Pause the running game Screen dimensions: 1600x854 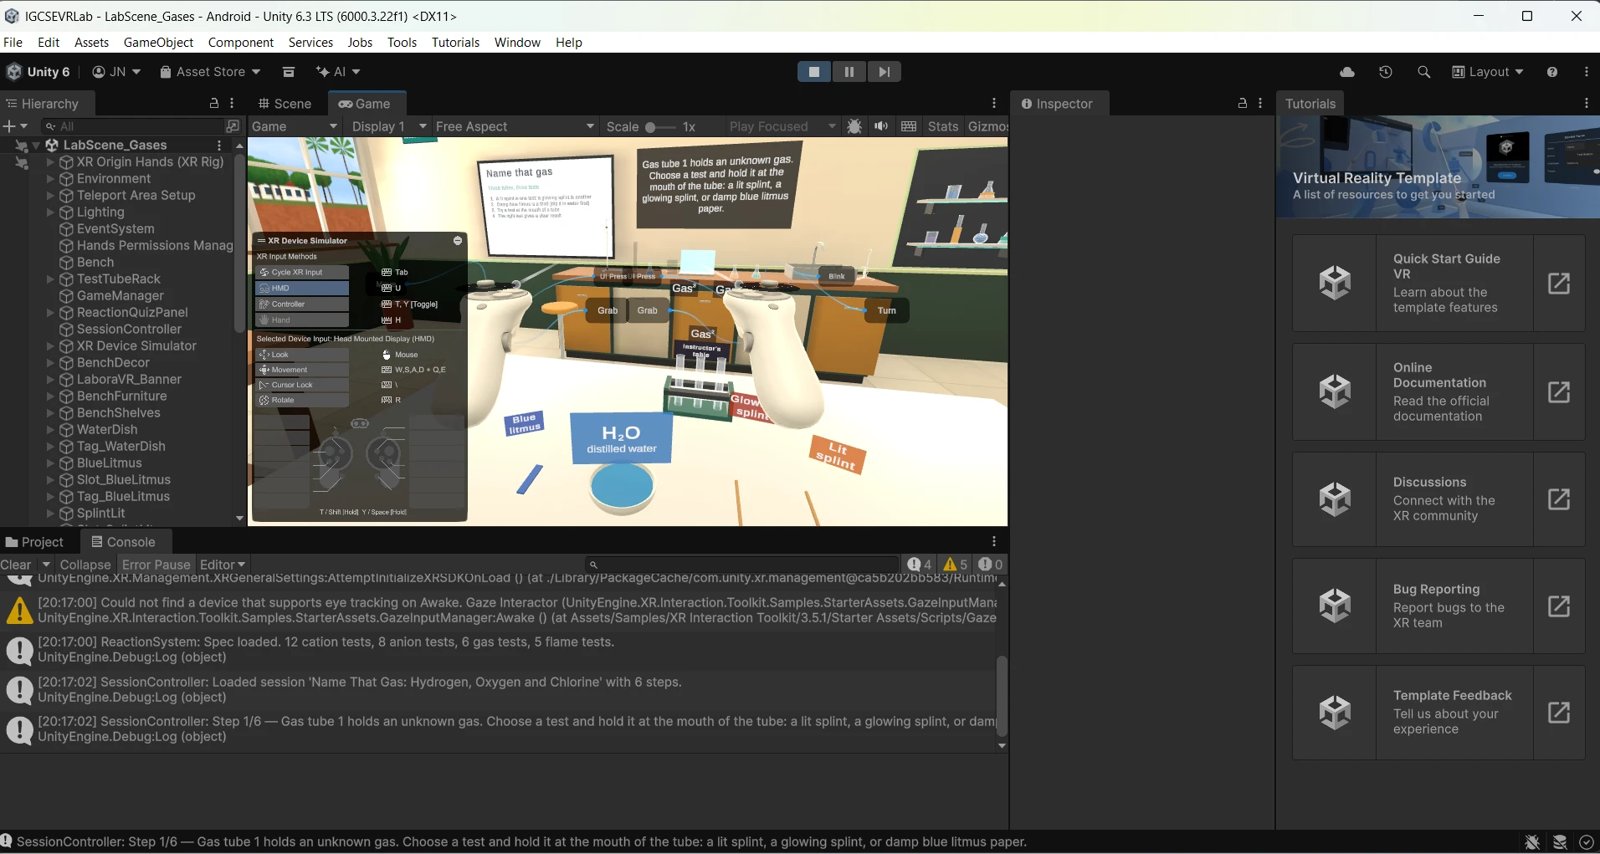(849, 72)
